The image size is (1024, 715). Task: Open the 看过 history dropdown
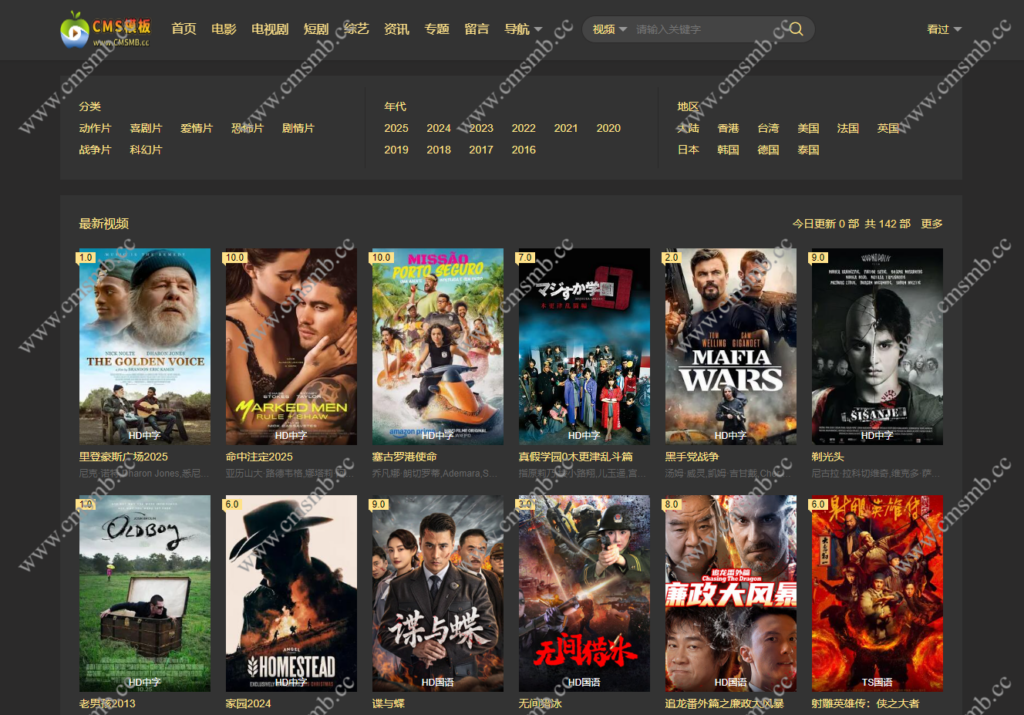coord(944,29)
